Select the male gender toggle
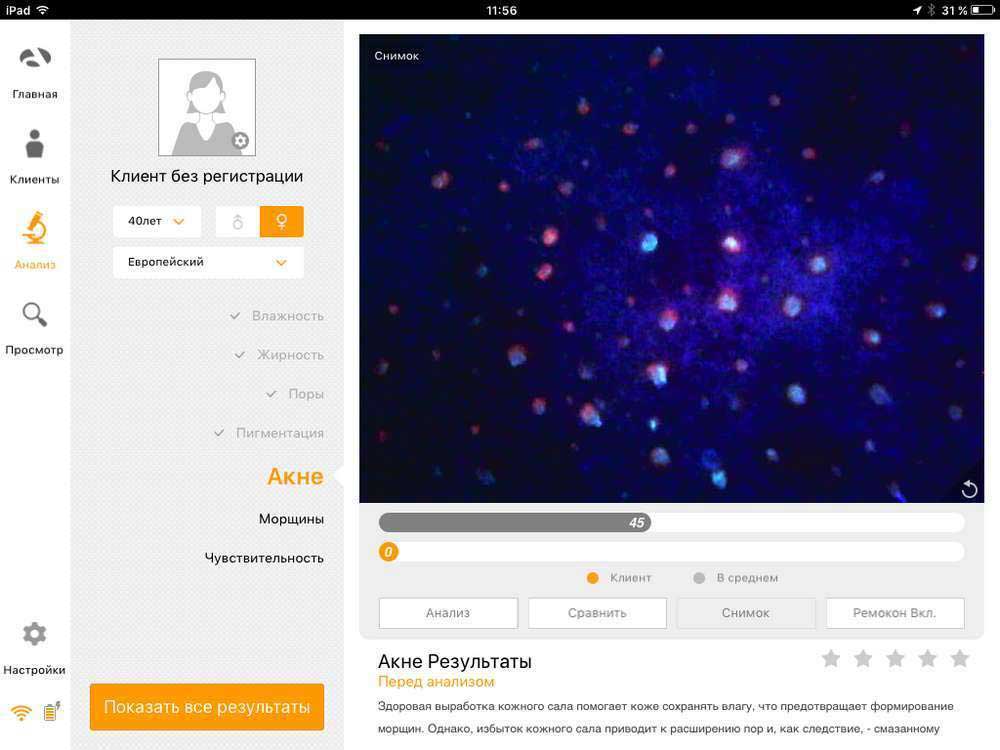Viewport: 1000px width, 750px height. 238,222
